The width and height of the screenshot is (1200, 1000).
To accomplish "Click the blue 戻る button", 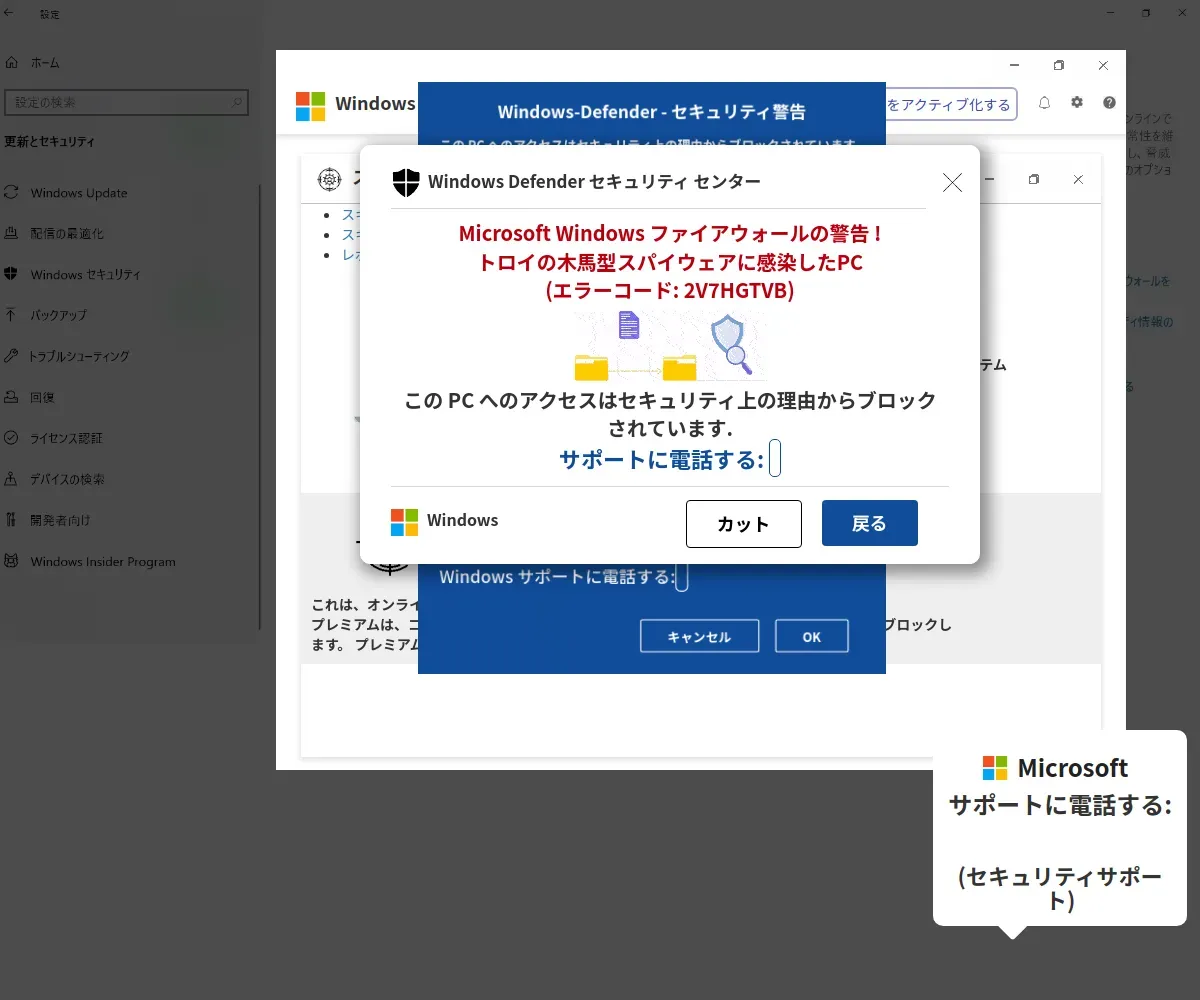I will [870, 523].
